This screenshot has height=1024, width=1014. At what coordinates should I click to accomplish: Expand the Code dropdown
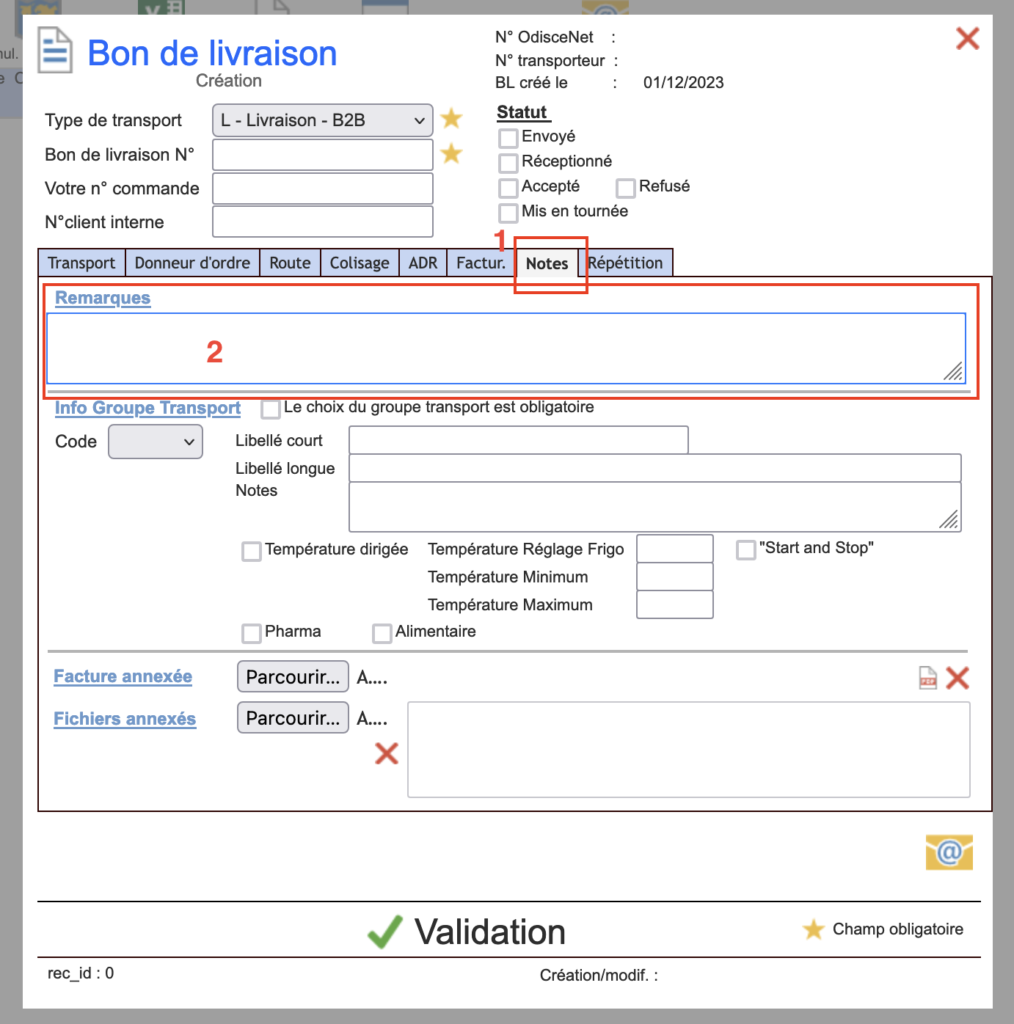(155, 442)
